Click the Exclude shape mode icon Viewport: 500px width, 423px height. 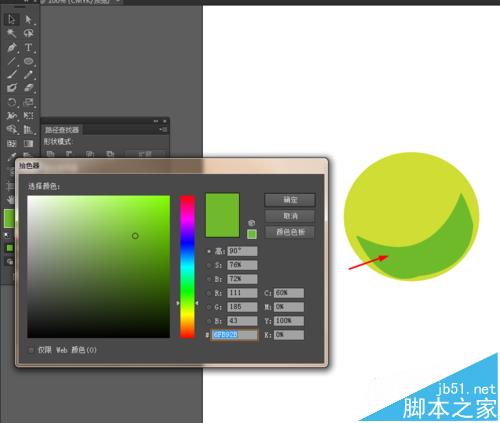coord(109,154)
